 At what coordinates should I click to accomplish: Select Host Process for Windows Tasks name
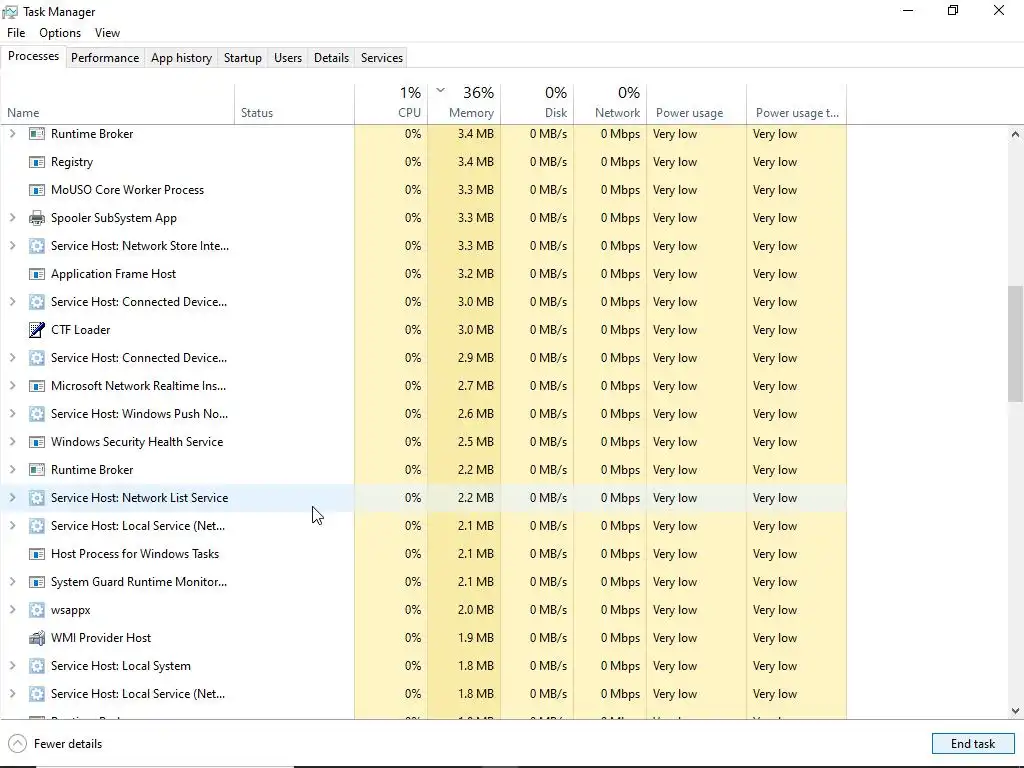(135, 554)
